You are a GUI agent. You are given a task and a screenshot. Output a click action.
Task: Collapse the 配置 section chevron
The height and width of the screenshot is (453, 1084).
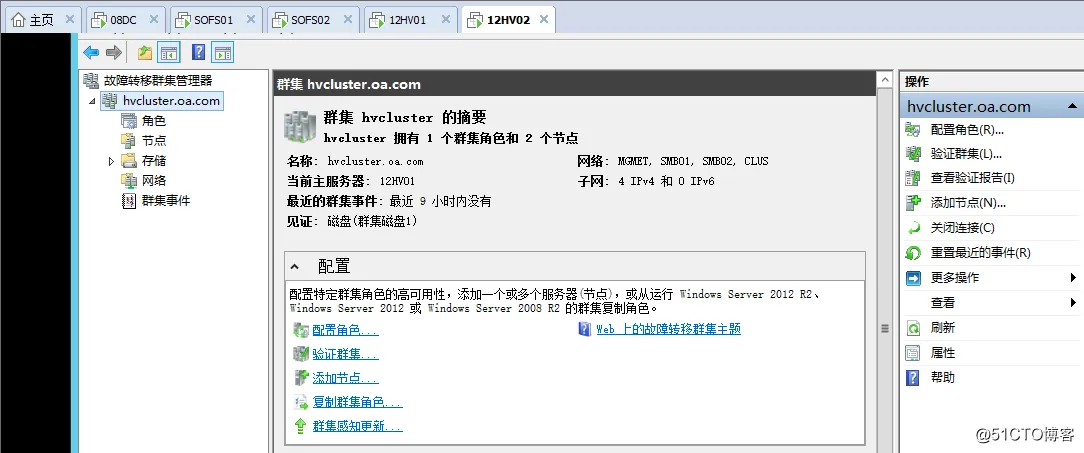(295, 266)
